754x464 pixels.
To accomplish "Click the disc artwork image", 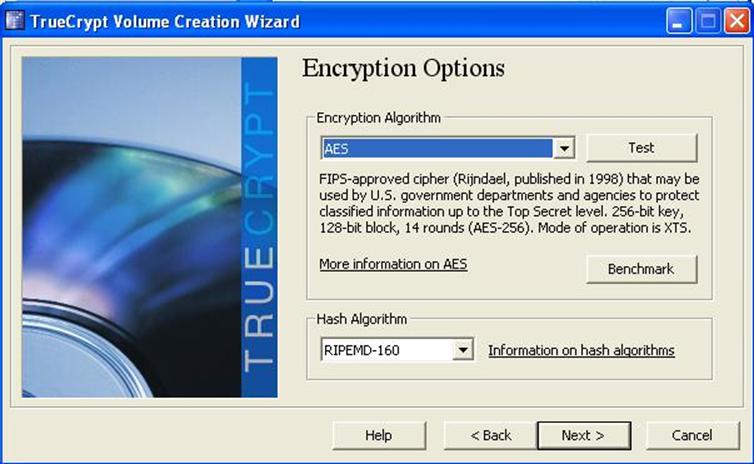I will point(131,227).
